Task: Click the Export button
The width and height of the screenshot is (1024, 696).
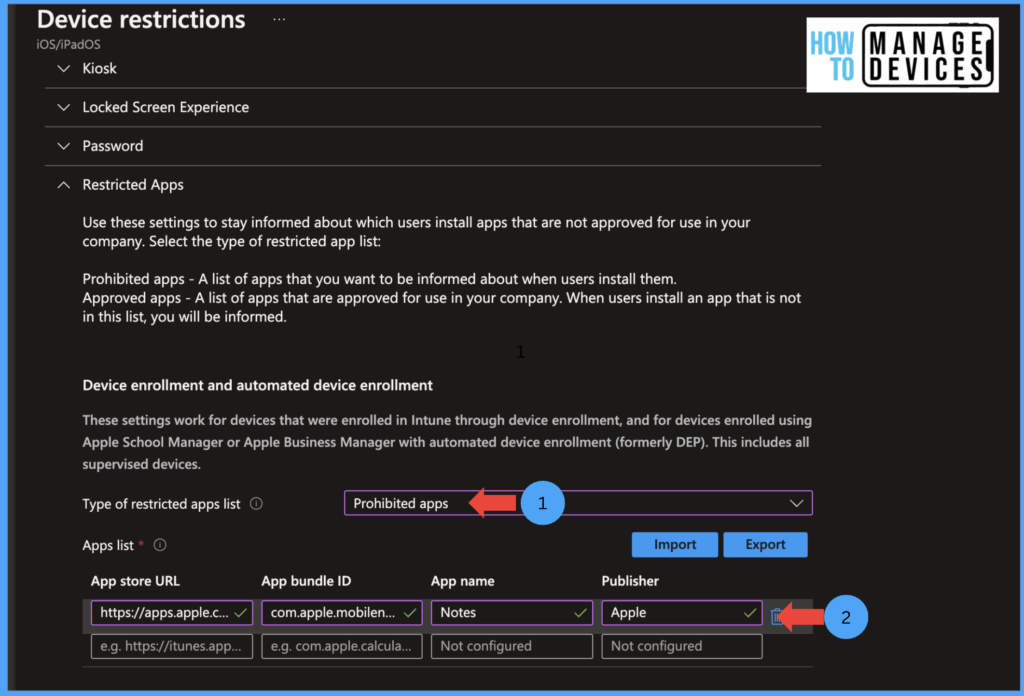Action: pyautogui.click(x=765, y=545)
